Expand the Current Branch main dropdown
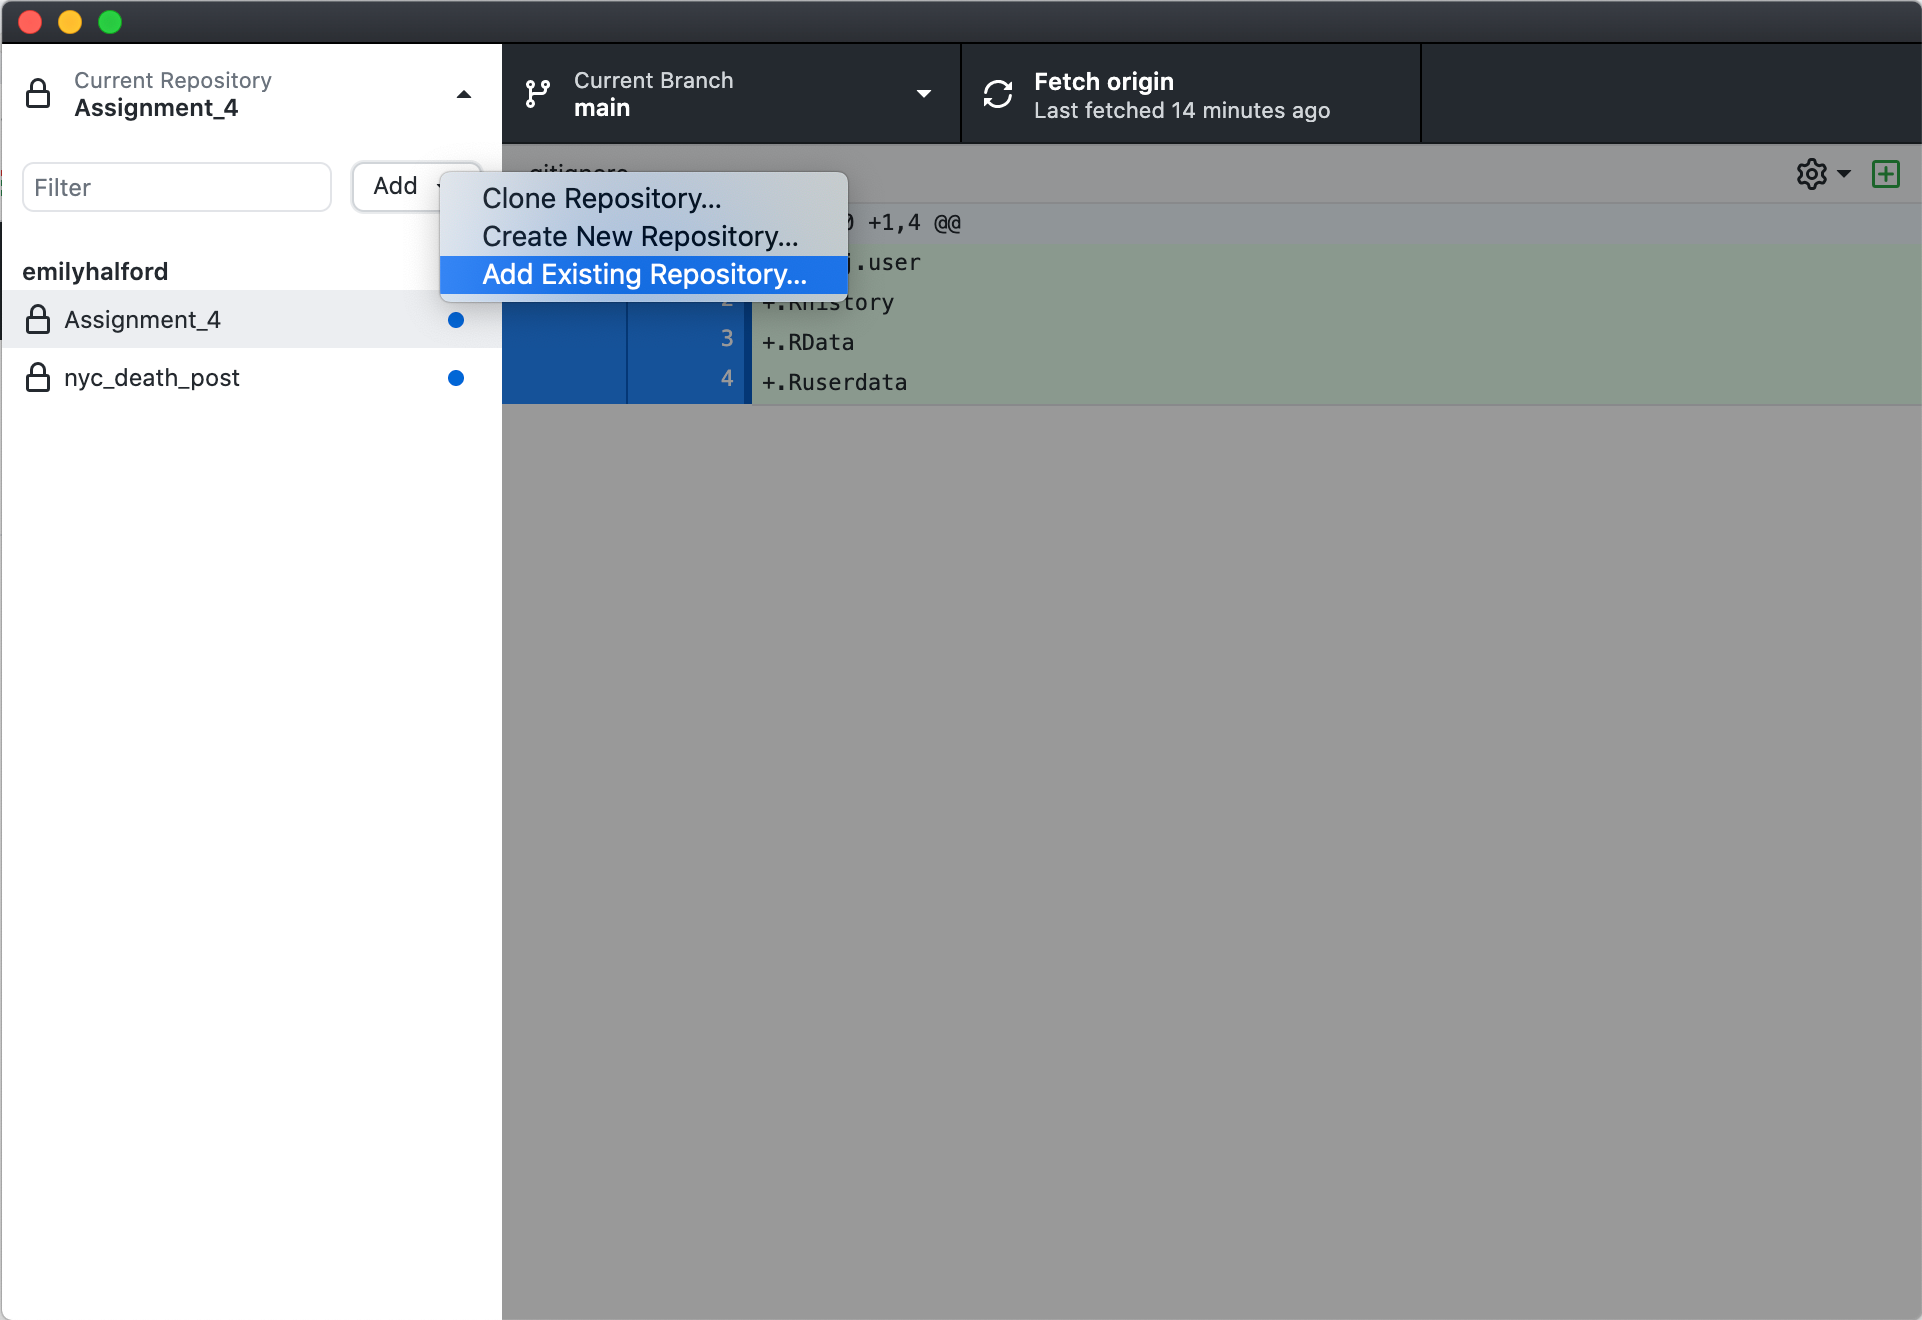1922x1320 pixels. [x=923, y=94]
